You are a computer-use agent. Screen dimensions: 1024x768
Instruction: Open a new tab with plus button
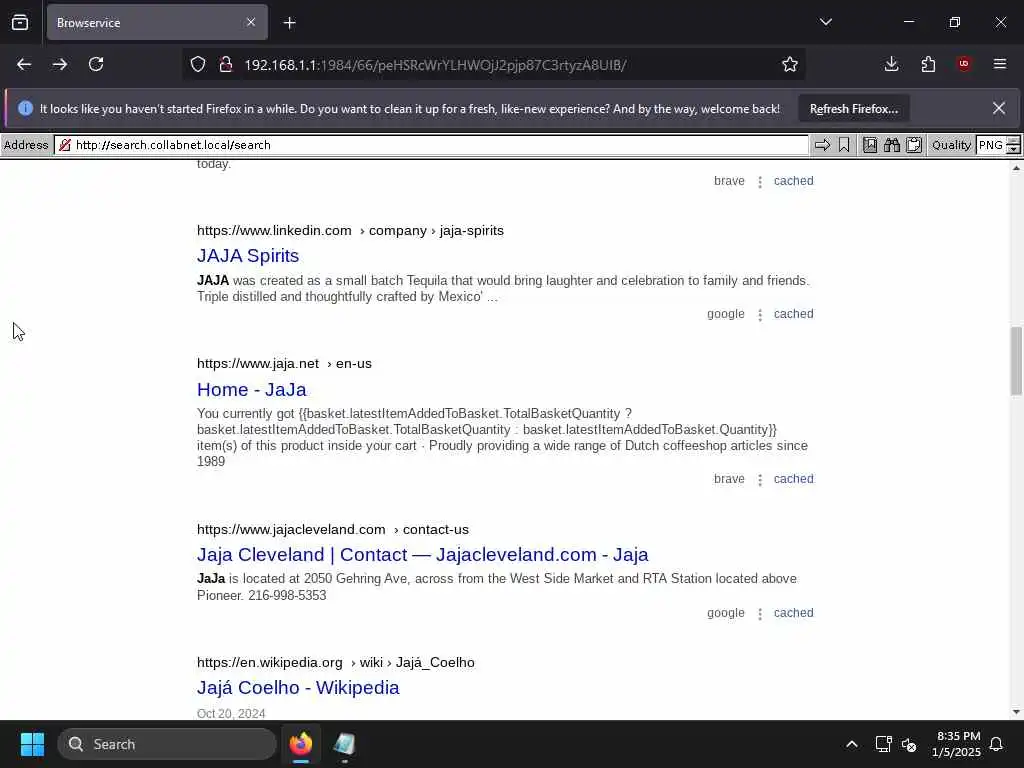[x=290, y=23]
